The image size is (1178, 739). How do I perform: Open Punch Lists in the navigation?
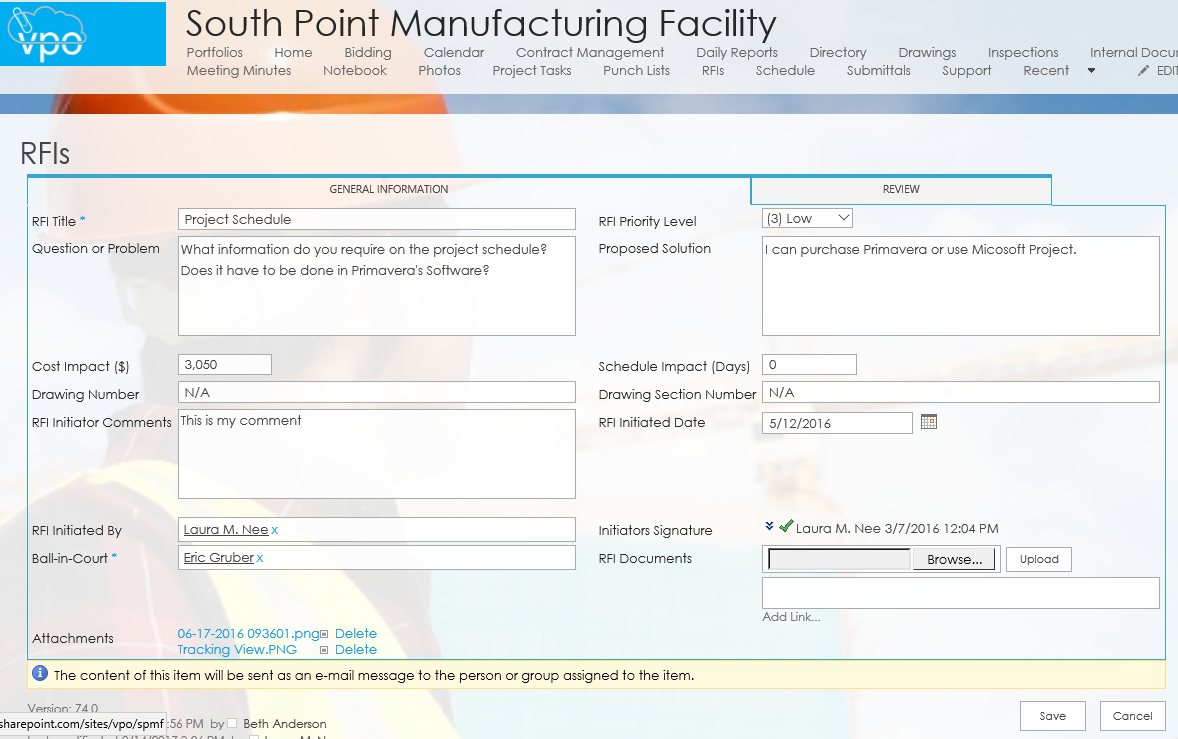(636, 71)
